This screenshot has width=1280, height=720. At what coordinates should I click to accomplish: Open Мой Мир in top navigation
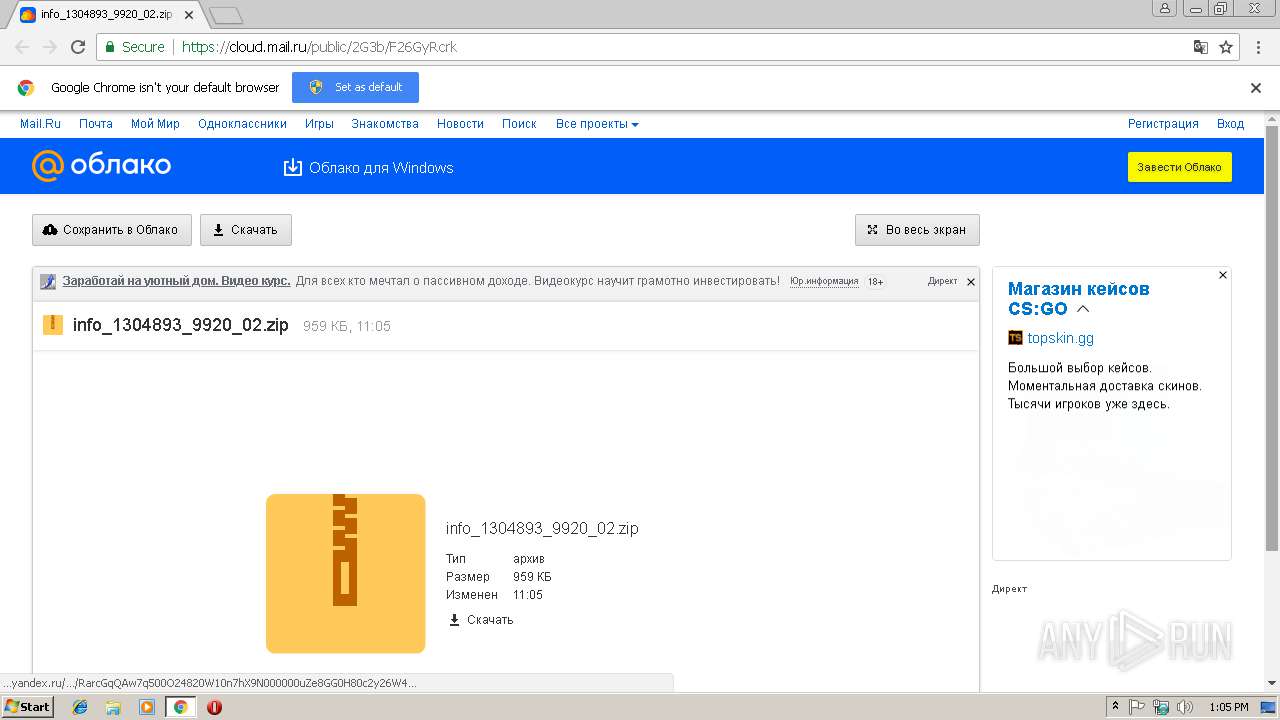coord(155,124)
